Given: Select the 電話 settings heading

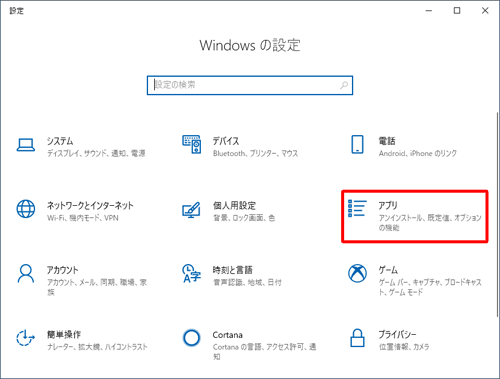Looking at the screenshot, I should (x=387, y=141).
